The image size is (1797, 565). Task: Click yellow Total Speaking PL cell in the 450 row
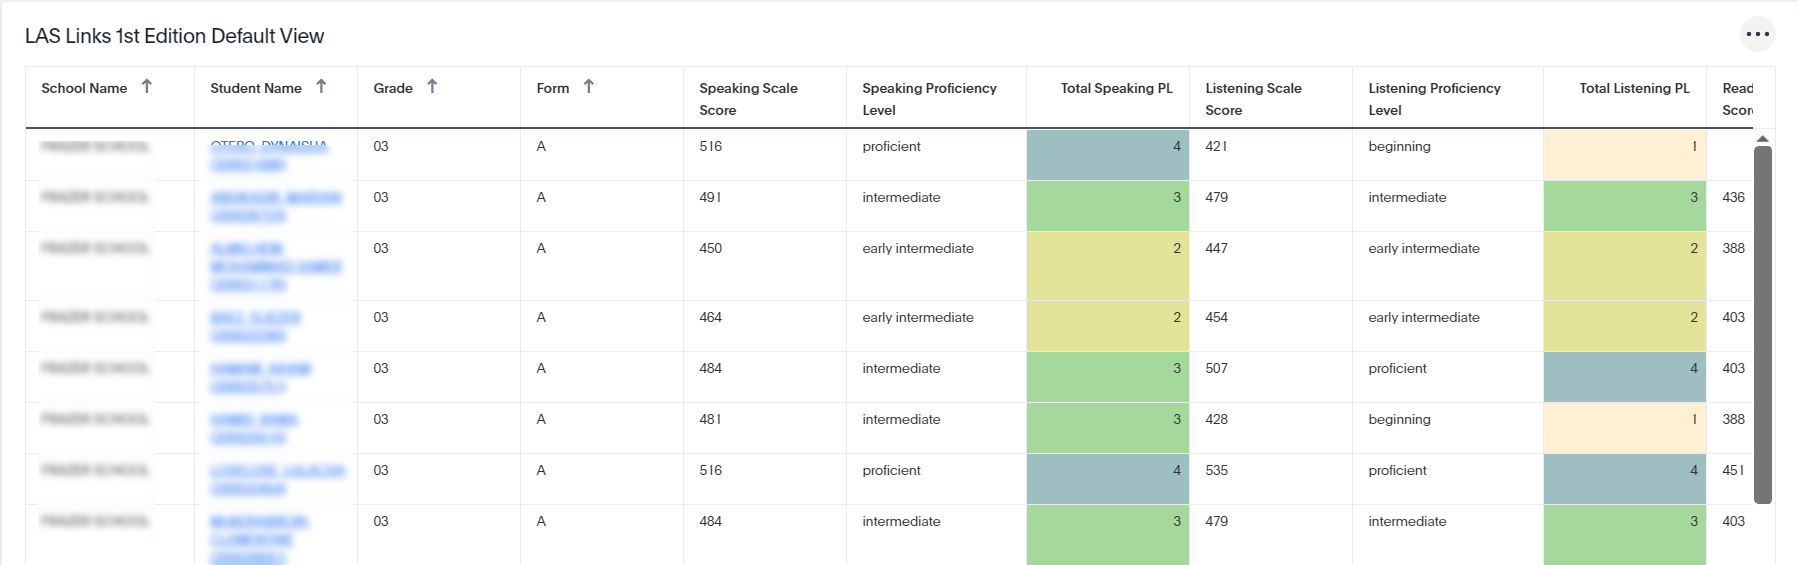point(1107,266)
